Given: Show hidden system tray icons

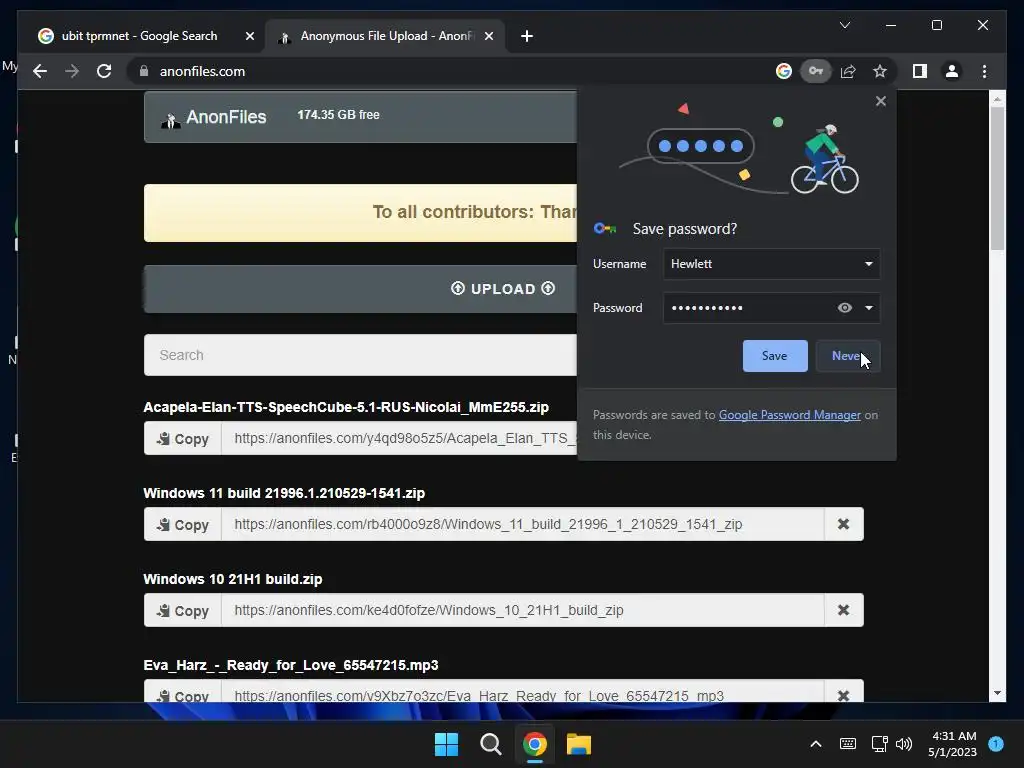Looking at the screenshot, I should click(x=816, y=744).
